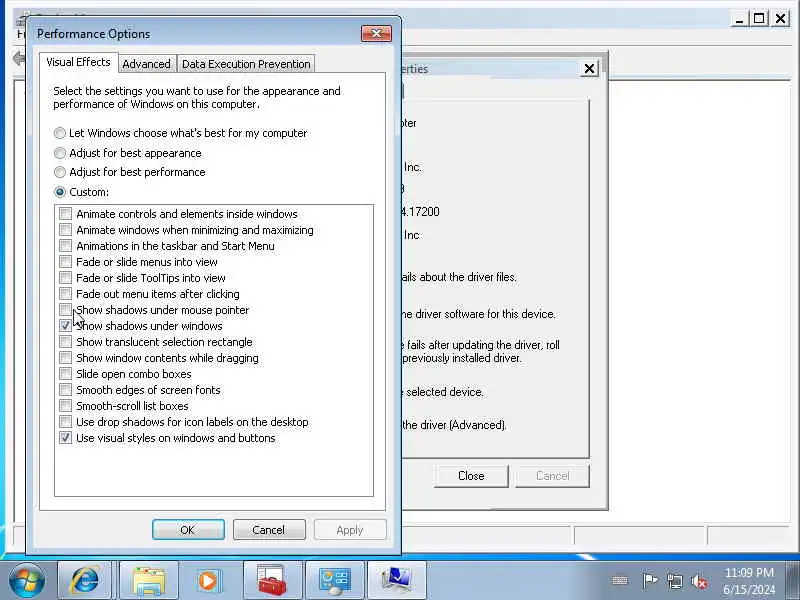
Task: Check Fade or slide ToolTips into view
Action: 65,278
